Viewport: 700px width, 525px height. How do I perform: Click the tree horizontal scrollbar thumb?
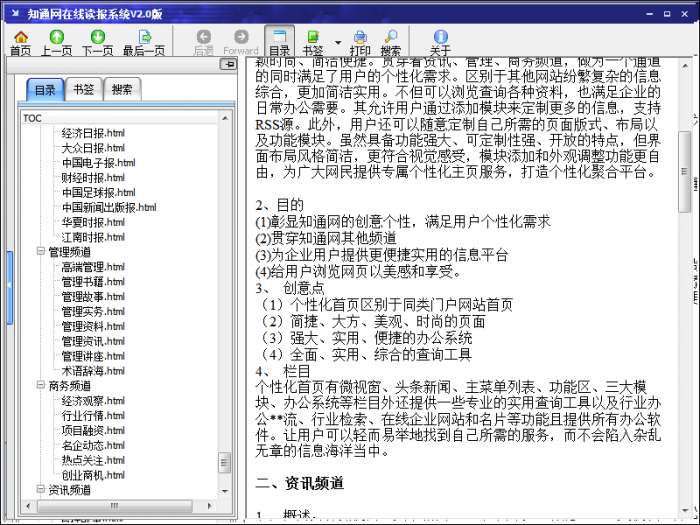[x=115, y=506]
